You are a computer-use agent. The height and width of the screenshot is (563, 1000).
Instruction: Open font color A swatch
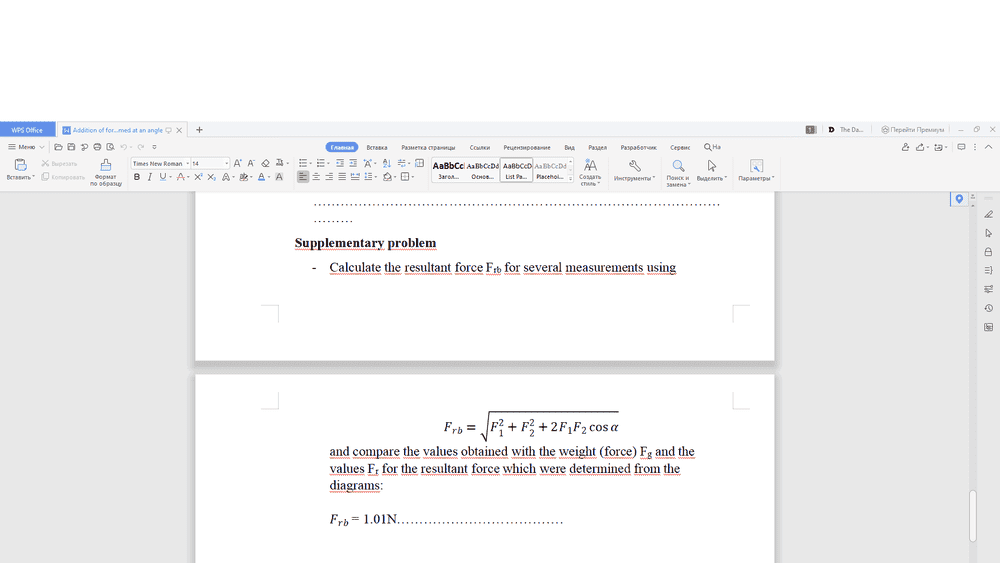pyautogui.click(x=261, y=177)
